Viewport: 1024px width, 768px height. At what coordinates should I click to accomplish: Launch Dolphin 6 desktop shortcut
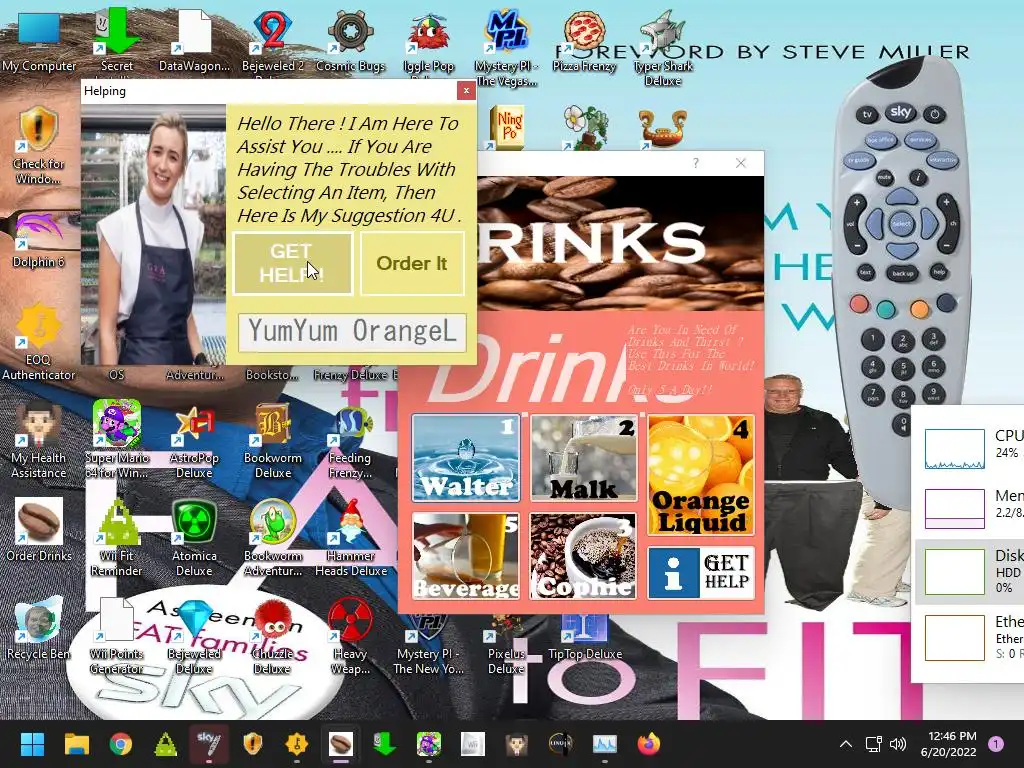coord(38,239)
